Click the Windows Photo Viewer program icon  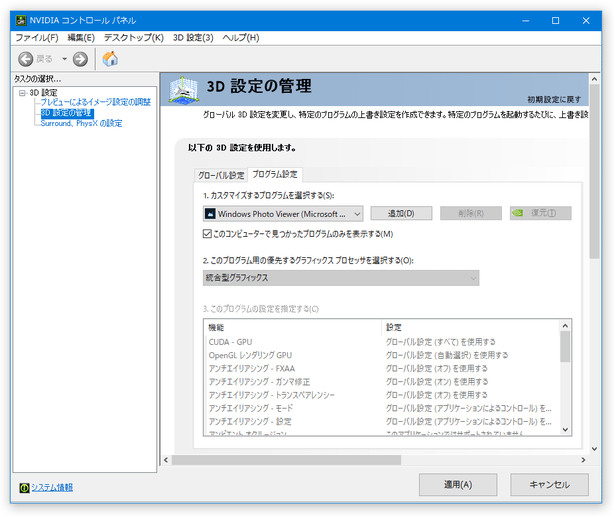point(211,214)
